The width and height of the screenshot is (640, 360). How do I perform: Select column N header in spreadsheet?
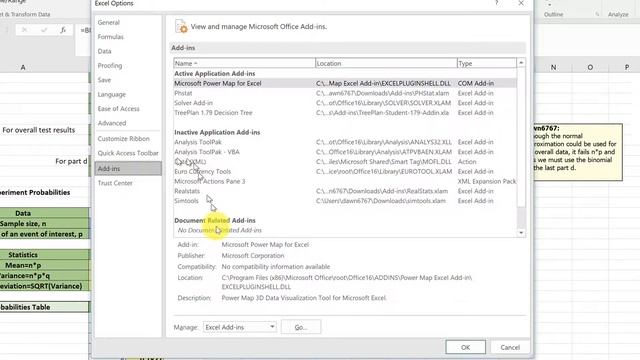tap(553, 67)
